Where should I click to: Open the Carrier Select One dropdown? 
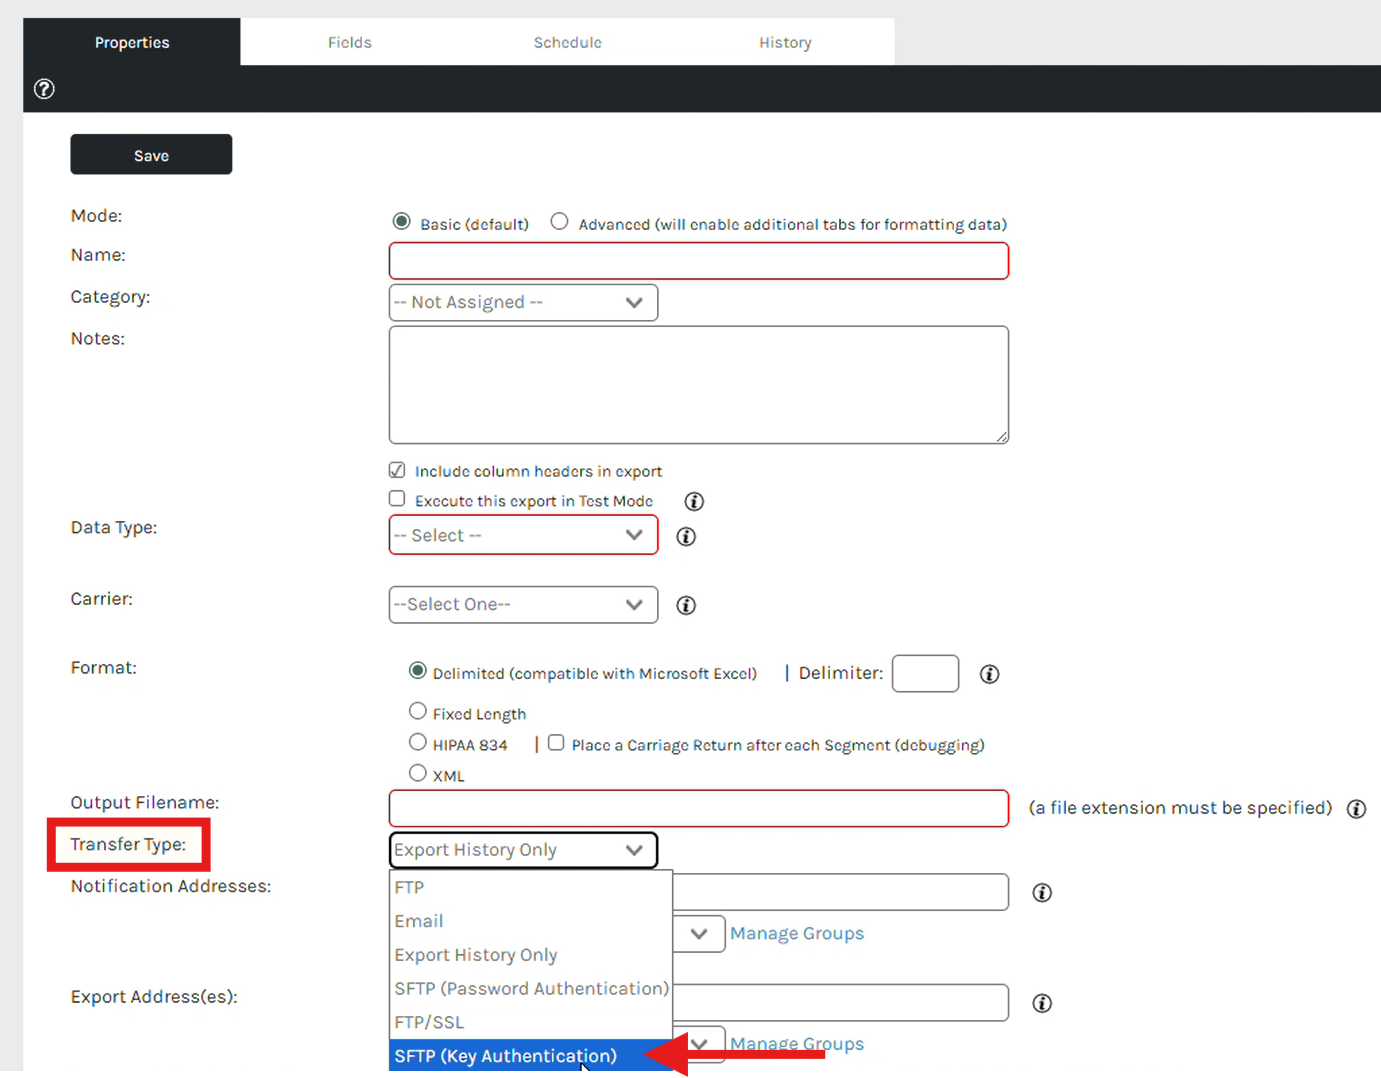[523, 605]
